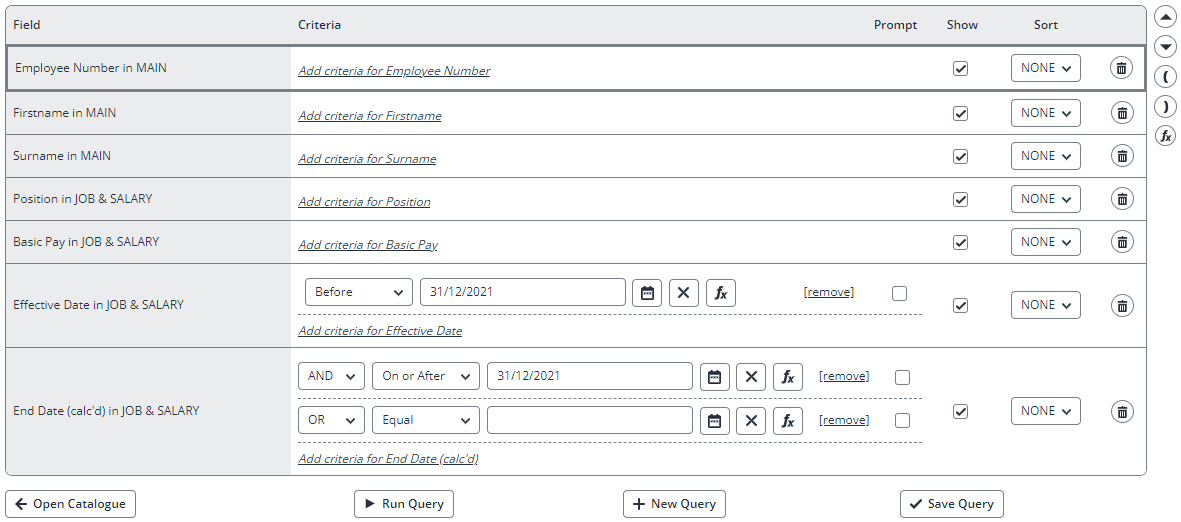
Task: Click the Save Query button
Action: click(x=951, y=504)
